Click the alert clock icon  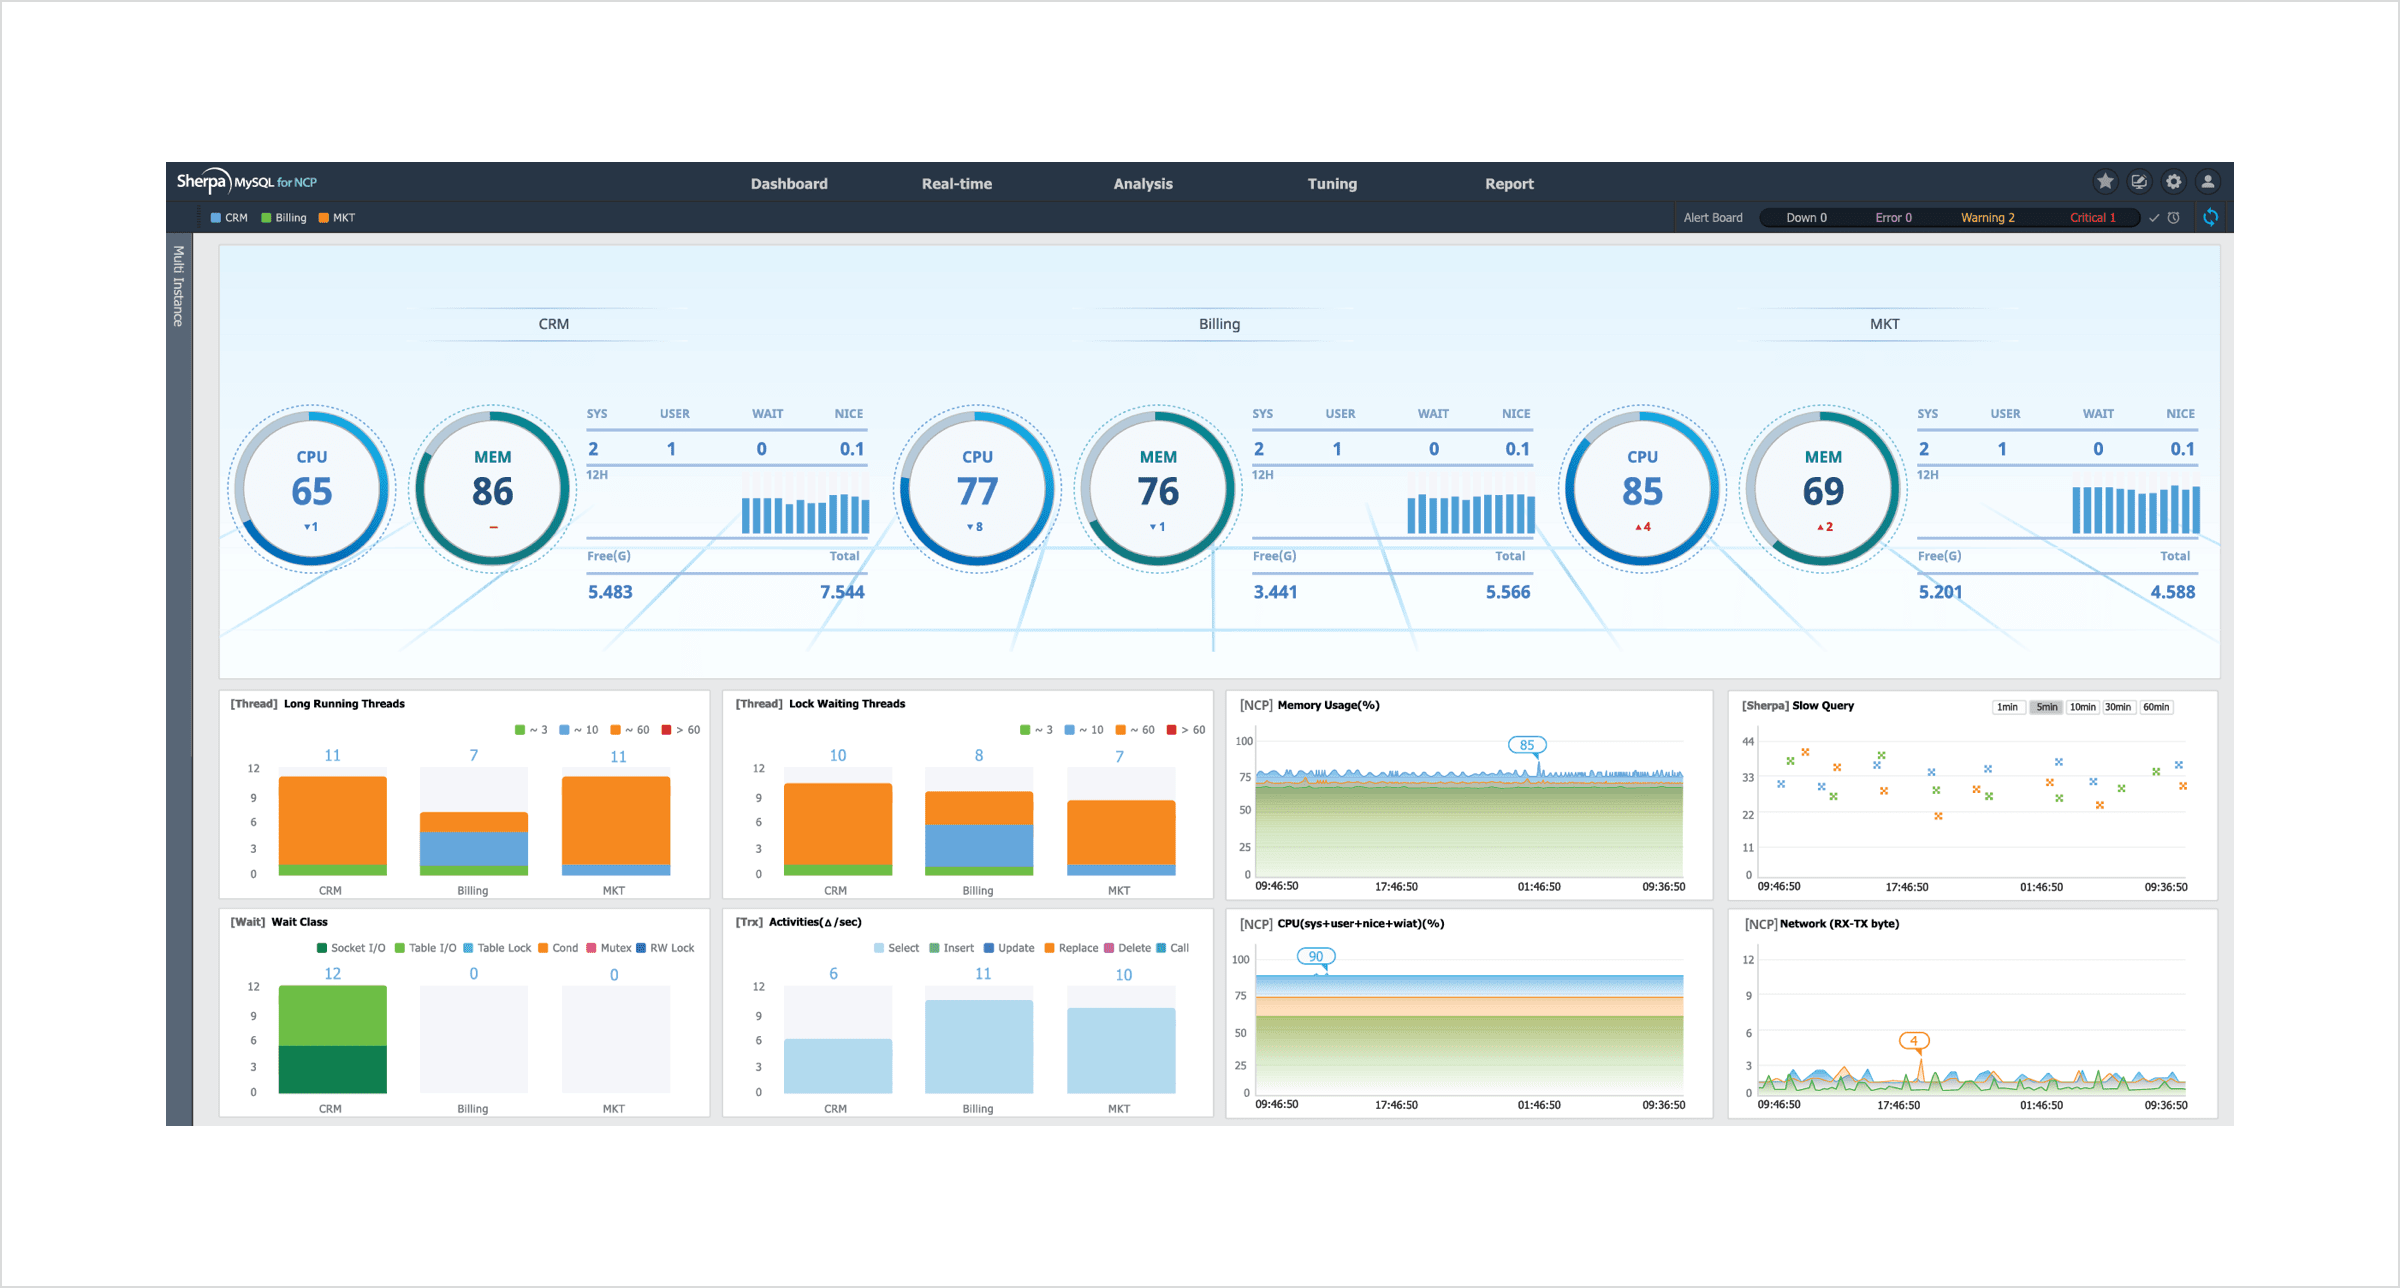click(x=2174, y=218)
